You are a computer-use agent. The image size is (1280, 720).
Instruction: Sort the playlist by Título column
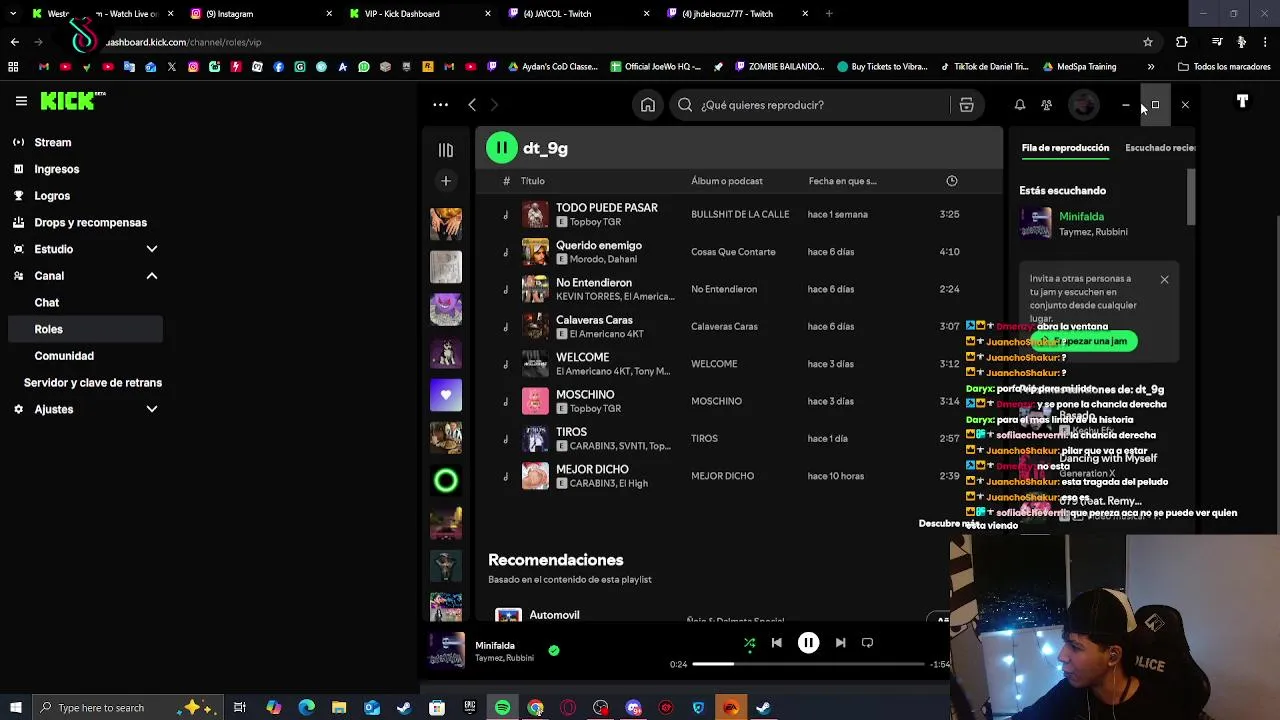click(x=532, y=181)
